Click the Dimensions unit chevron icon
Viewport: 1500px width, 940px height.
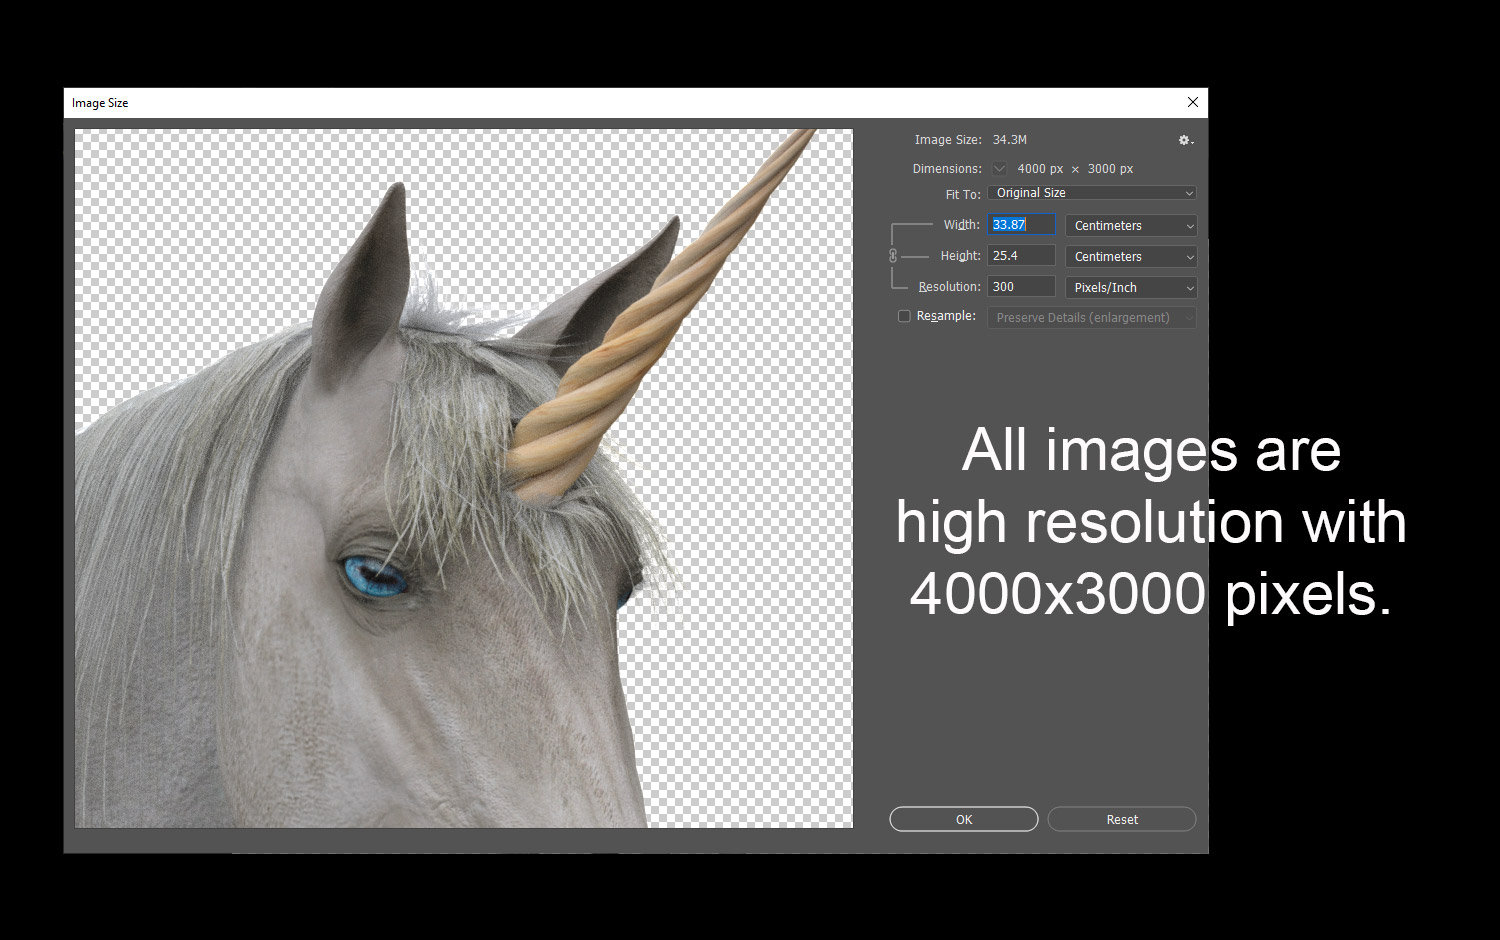tap(999, 168)
